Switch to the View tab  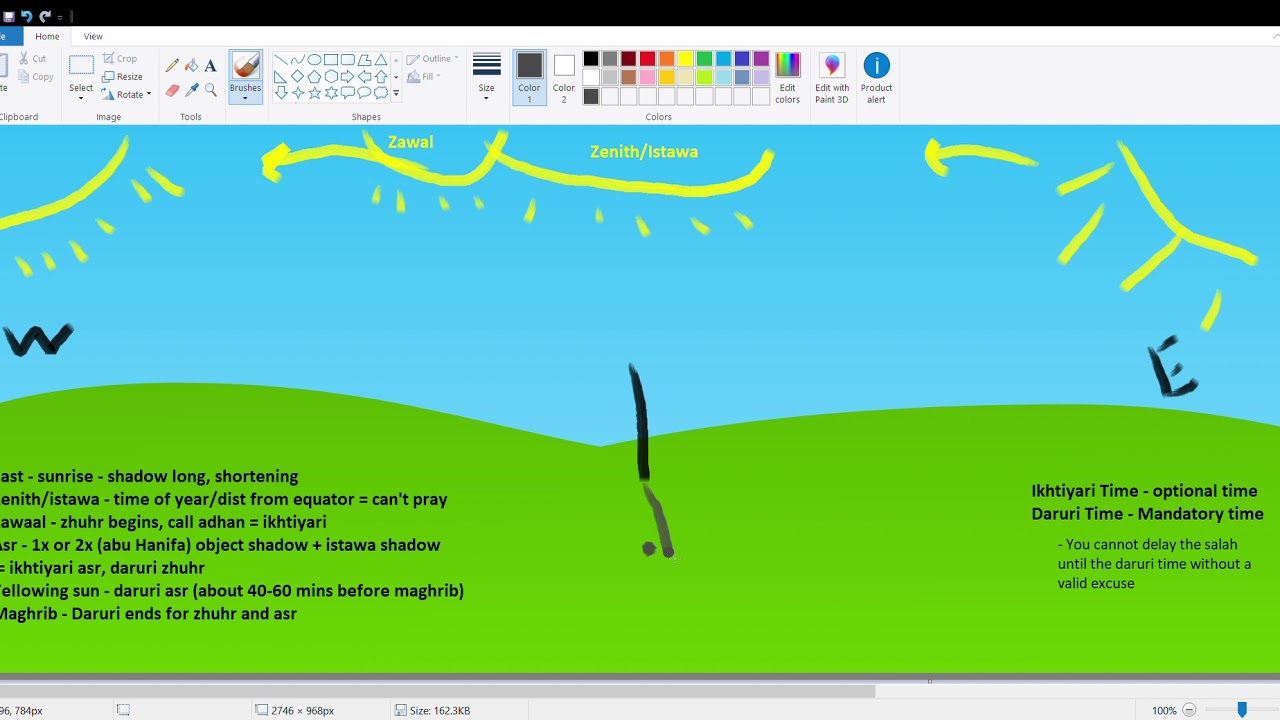pos(93,36)
